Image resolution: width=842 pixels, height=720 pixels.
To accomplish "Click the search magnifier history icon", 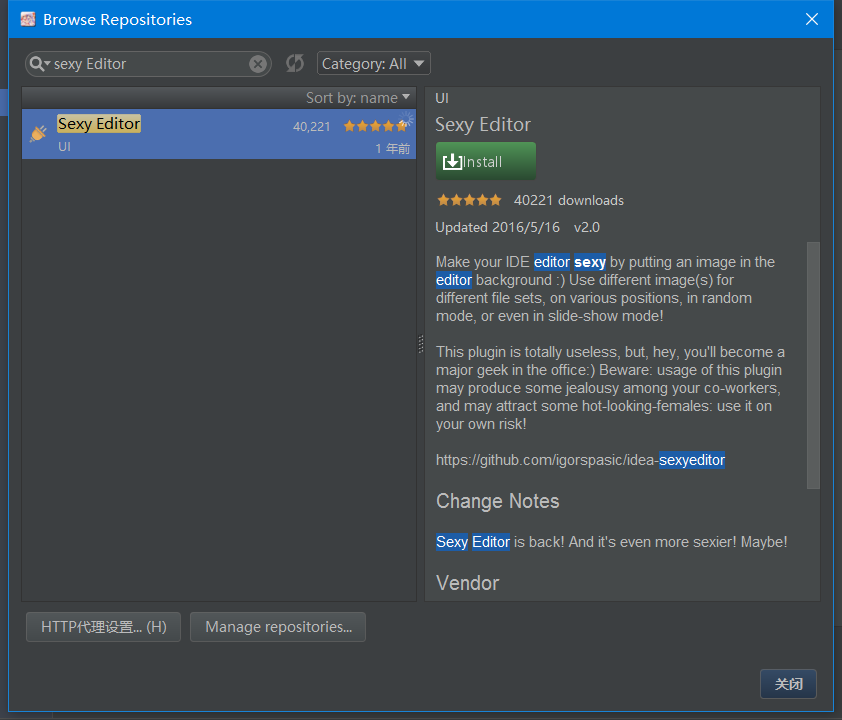I will click(39, 64).
